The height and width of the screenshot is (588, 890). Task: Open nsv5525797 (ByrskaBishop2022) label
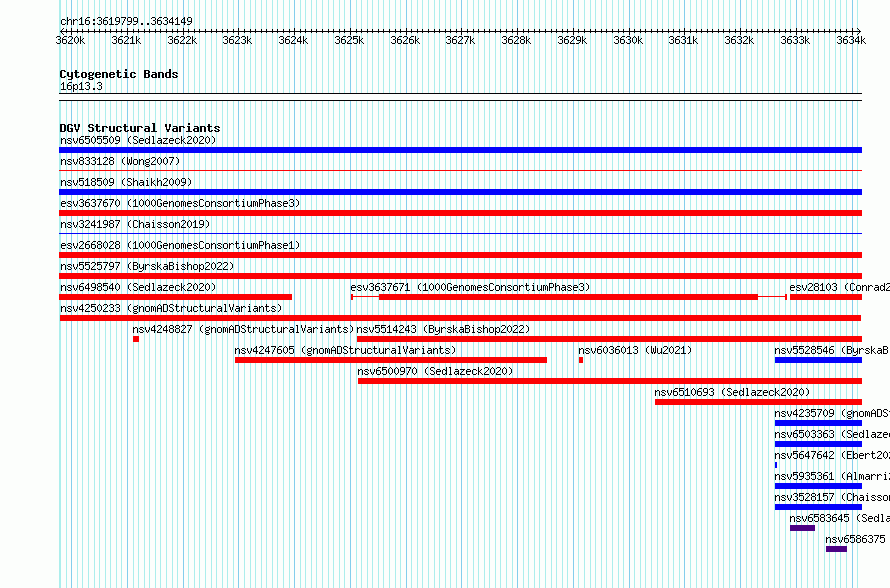tap(147, 266)
